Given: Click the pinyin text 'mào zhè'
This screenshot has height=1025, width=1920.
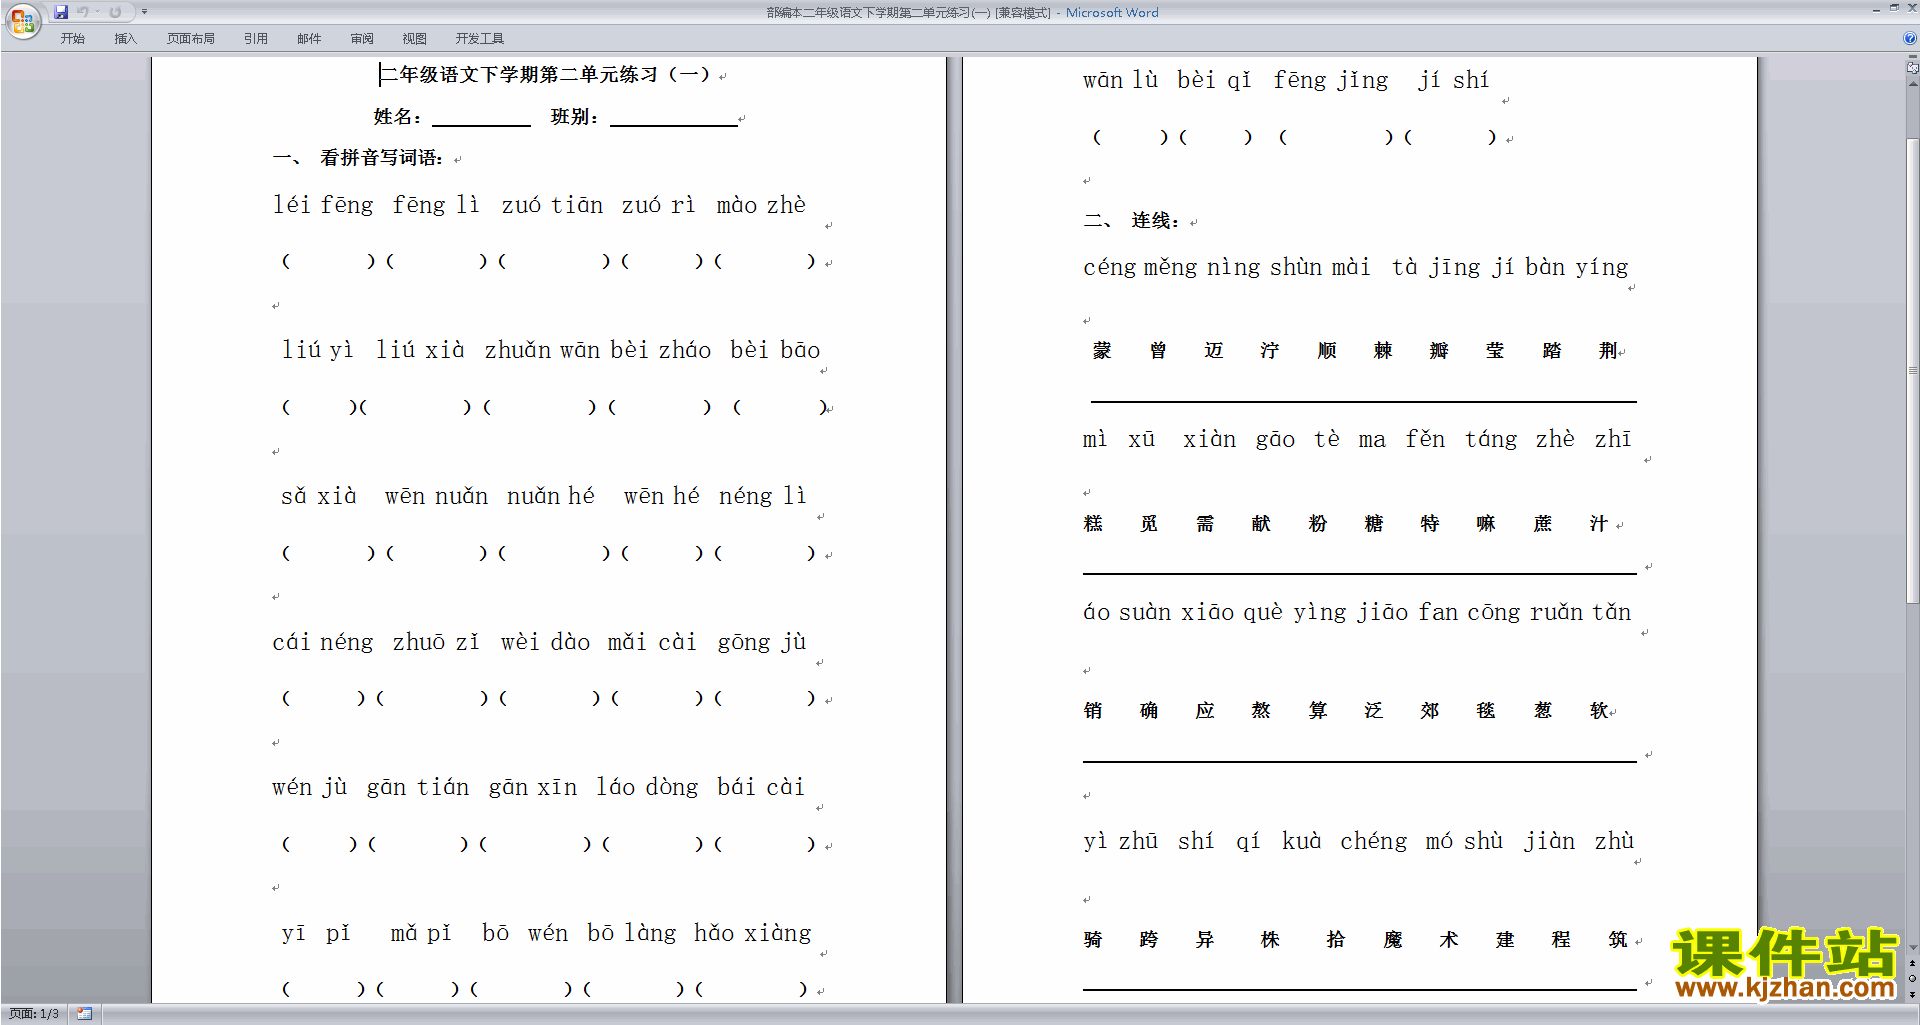Looking at the screenshot, I should point(761,205).
